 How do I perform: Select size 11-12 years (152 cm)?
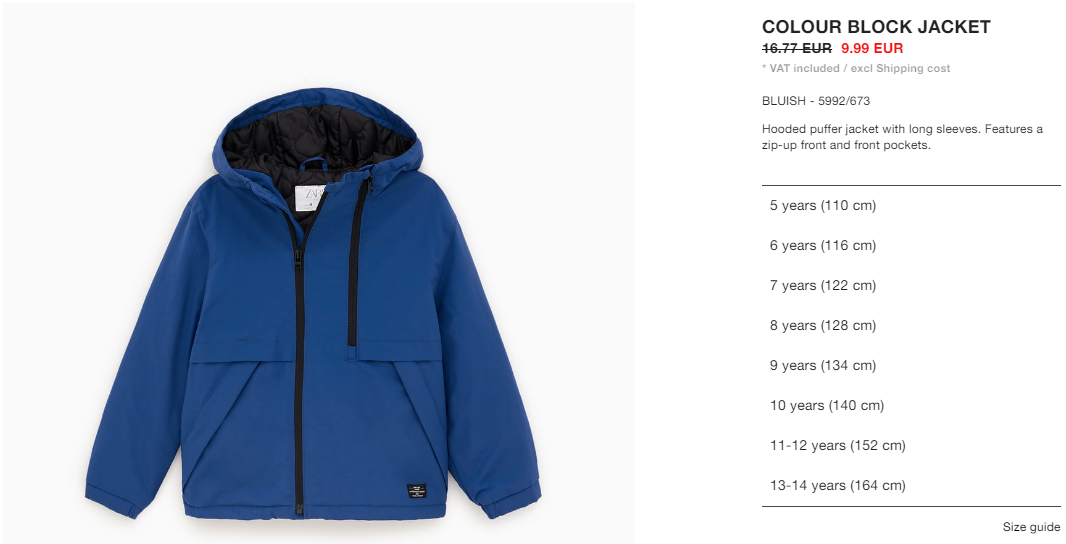pyautogui.click(x=910, y=445)
